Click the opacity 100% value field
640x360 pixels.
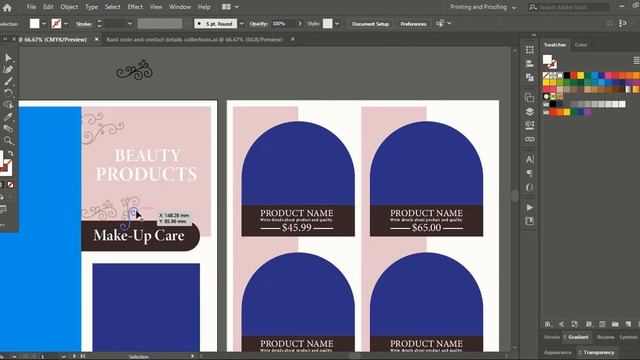[x=283, y=24]
